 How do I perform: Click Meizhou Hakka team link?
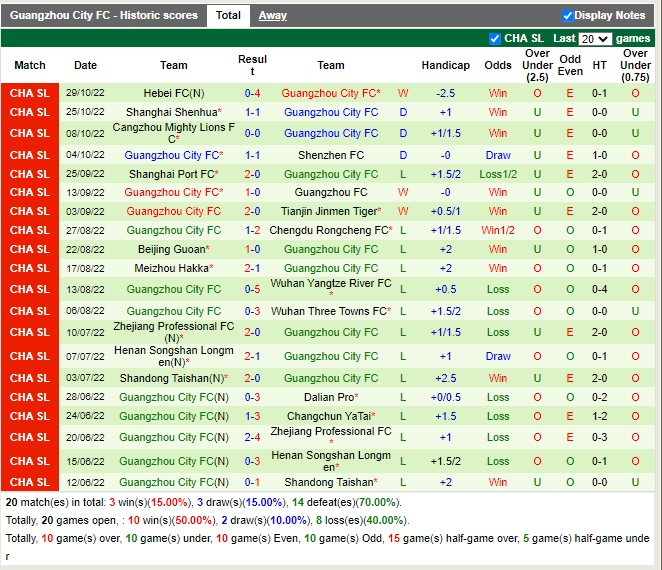pos(170,268)
